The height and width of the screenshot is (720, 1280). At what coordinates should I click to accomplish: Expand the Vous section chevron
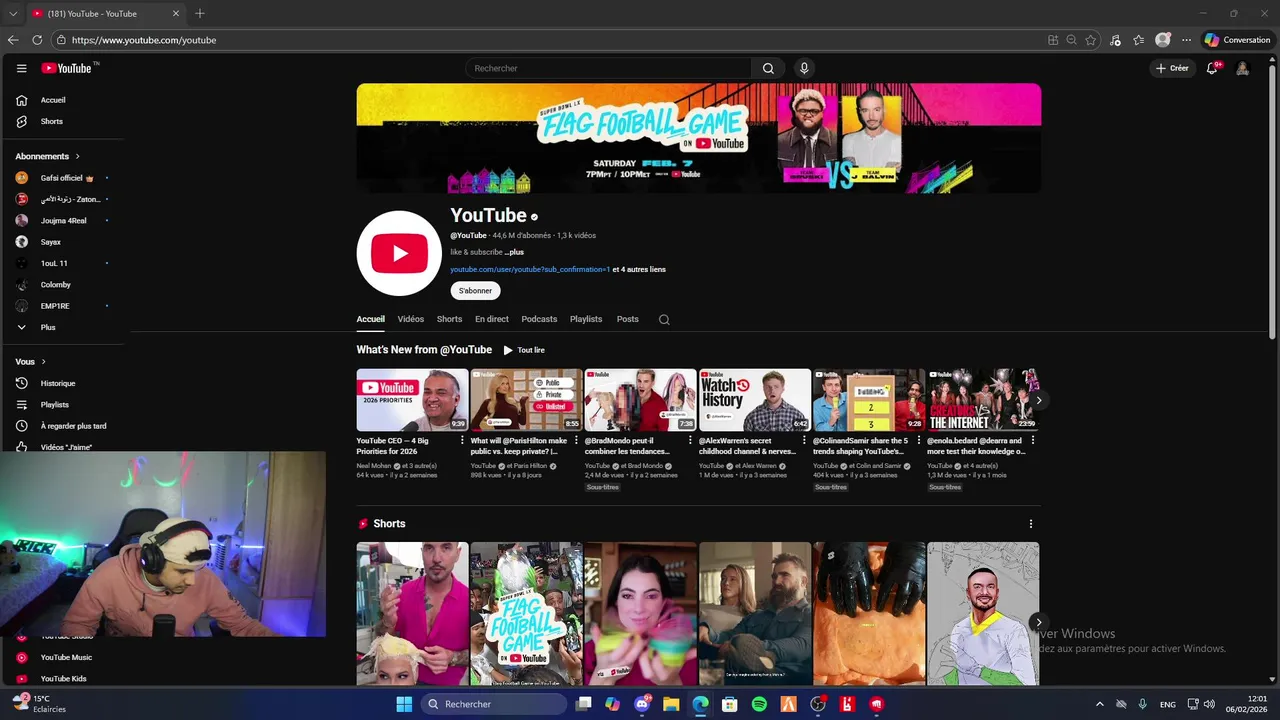coord(43,362)
